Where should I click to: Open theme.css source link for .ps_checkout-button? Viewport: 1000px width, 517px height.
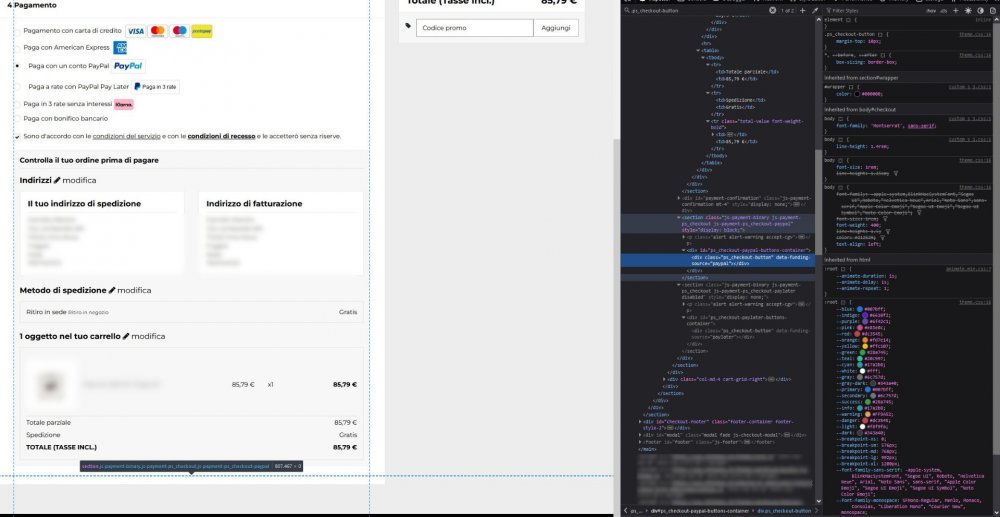coord(975,33)
